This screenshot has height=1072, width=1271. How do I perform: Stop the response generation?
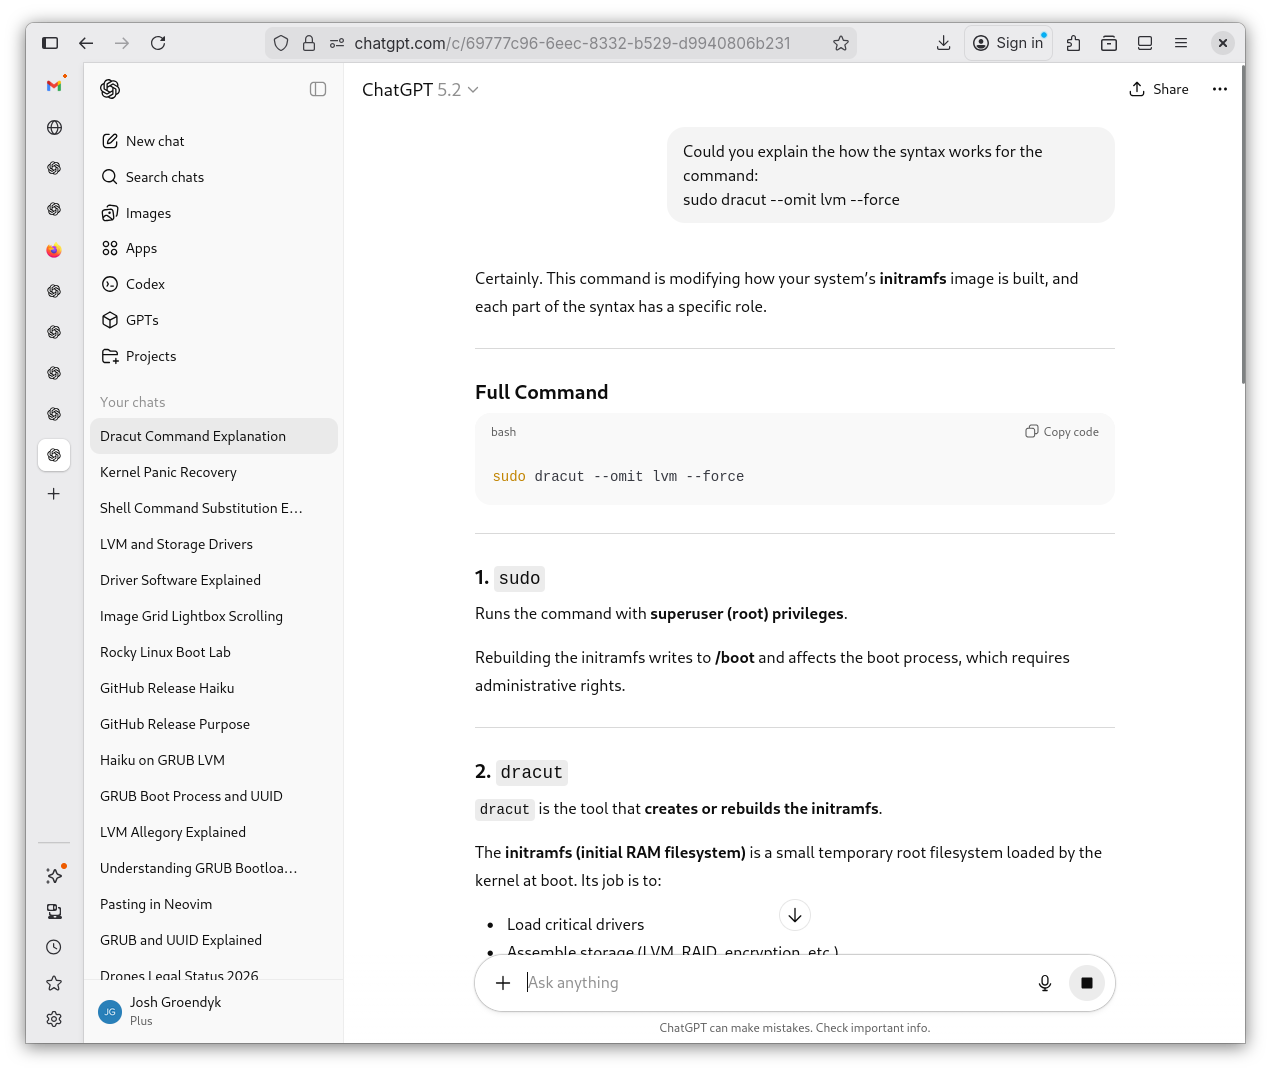[x=1087, y=983]
